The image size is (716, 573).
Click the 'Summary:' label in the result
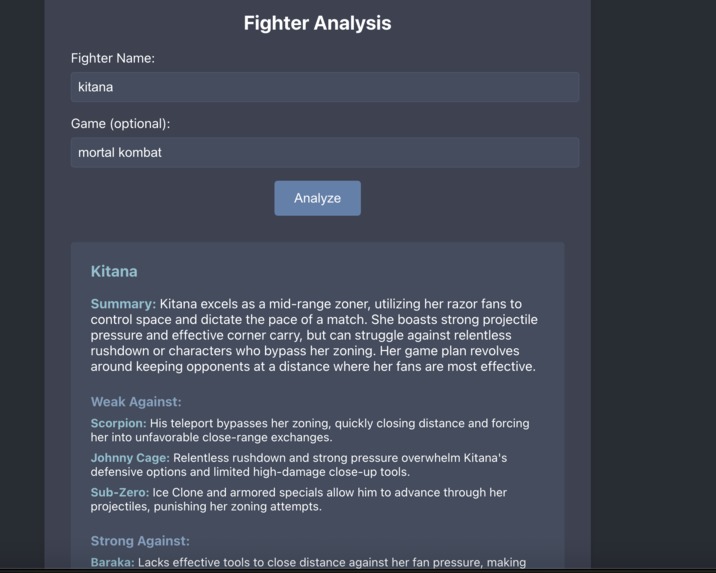tap(123, 304)
